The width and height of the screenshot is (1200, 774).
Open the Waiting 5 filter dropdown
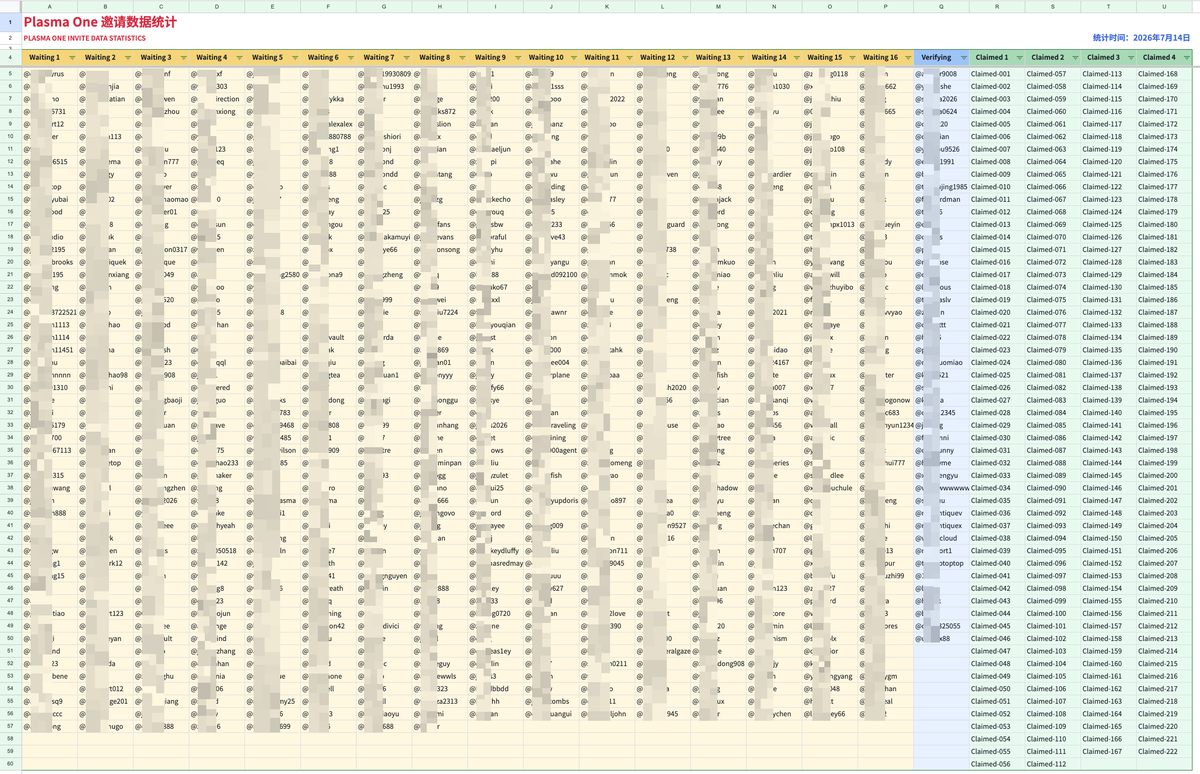pyautogui.click(x=295, y=58)
